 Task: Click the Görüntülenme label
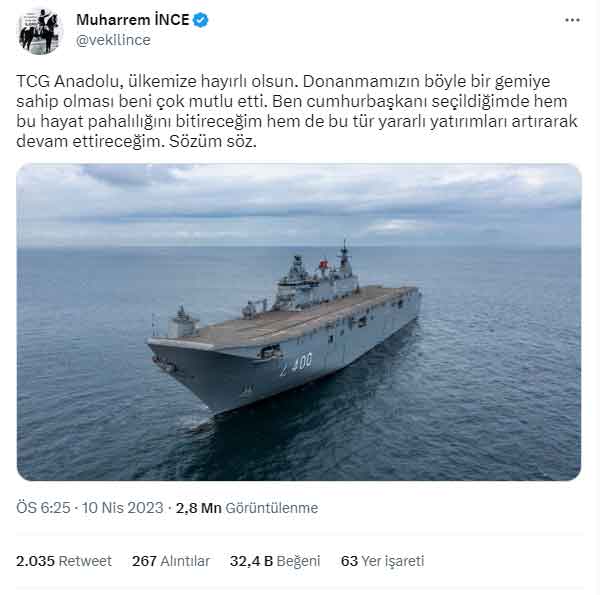pyautogui.click(x=272, y=508)
